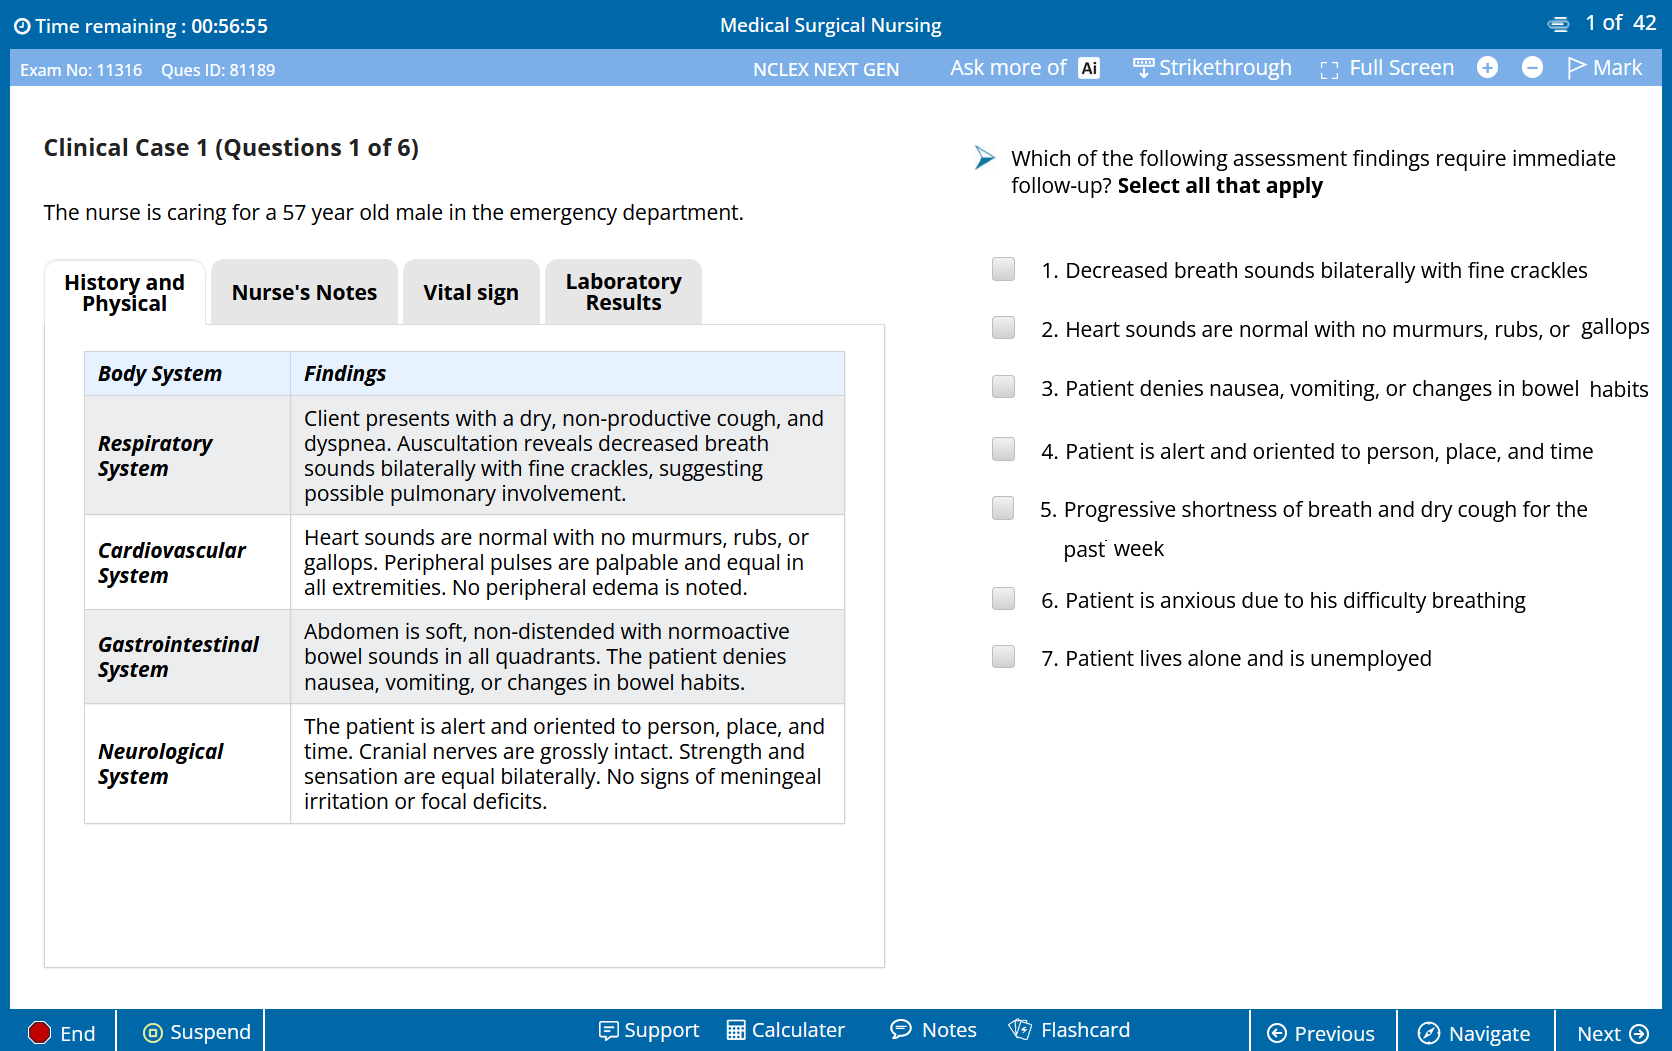Click the Medical Surgical Nursing title
Viewport: 1672px width, 1051px height.
coord(831,26)
